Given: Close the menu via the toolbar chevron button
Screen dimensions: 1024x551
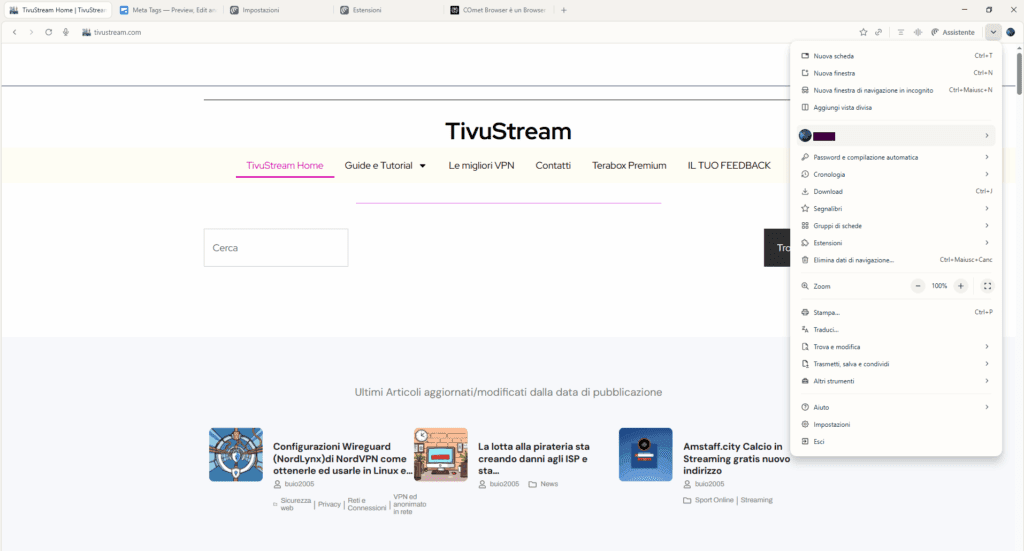Looking at the screenshot, I should pyautogui.click(x=993, y=32).
